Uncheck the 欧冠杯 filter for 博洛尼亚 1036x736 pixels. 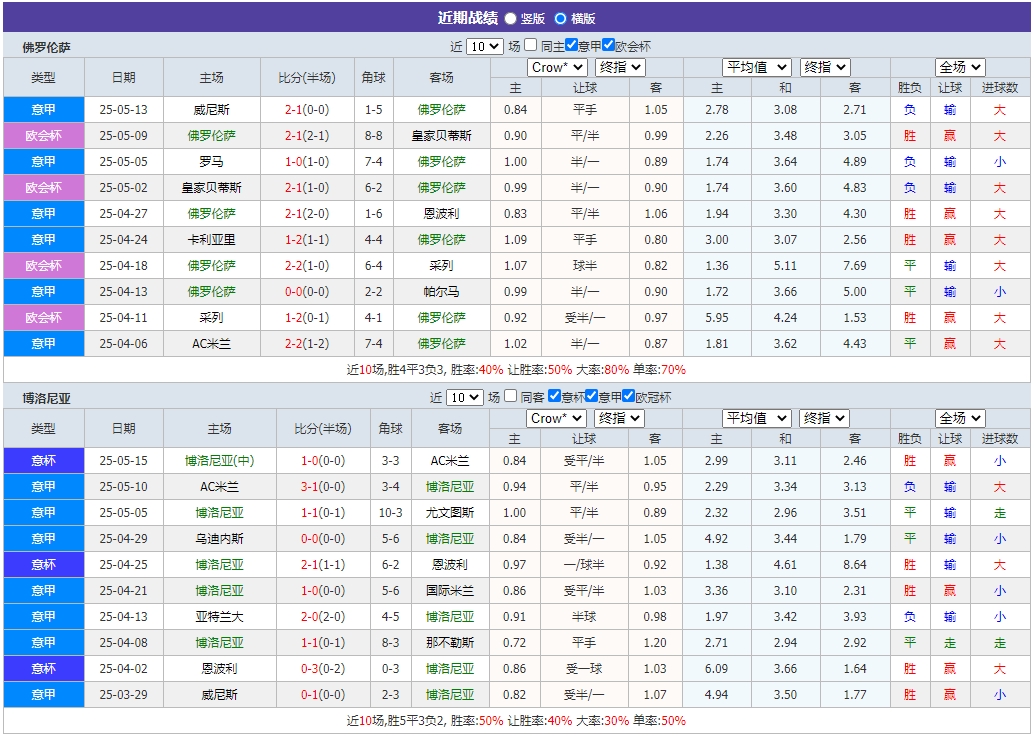pyautogui.click(x=629, y=397)
